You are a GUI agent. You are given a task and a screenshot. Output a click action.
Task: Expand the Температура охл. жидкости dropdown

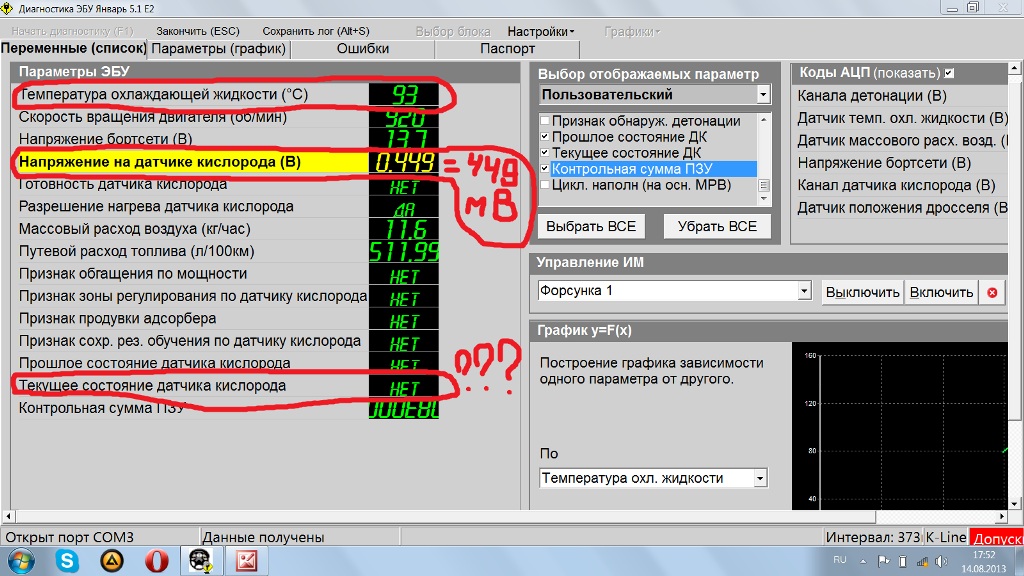coord(760,478)
